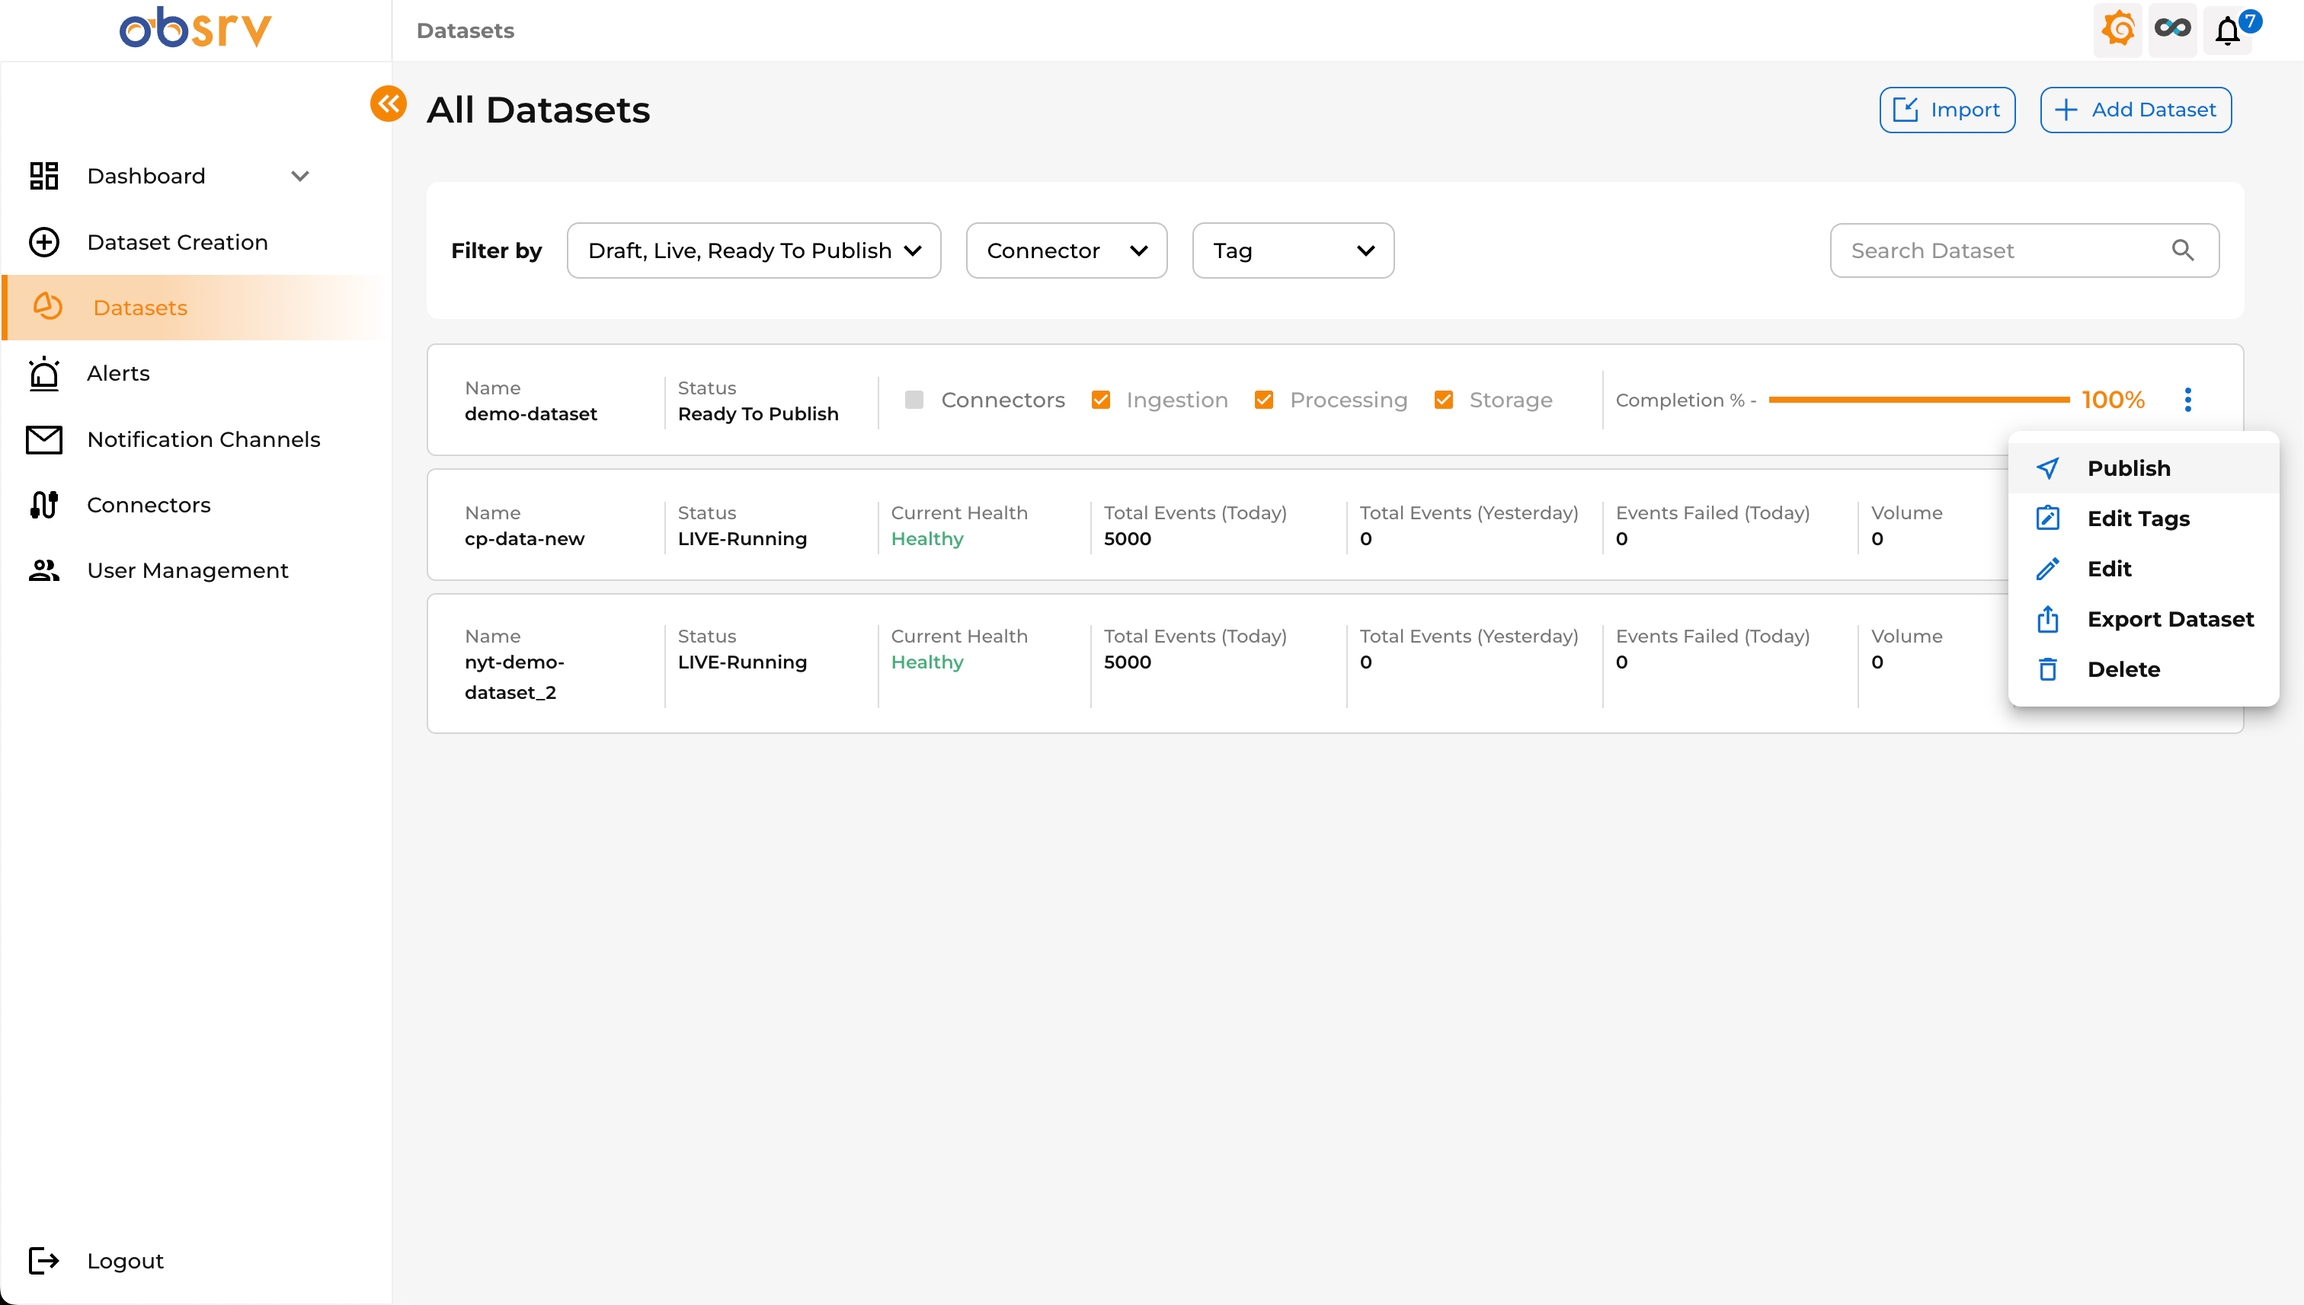
Task: Open notifications bell with badge 7
Action: coord(2228,31)
